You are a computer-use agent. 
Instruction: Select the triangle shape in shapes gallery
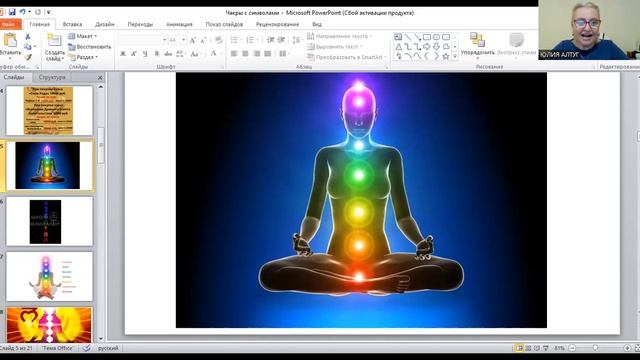(398, 47)
